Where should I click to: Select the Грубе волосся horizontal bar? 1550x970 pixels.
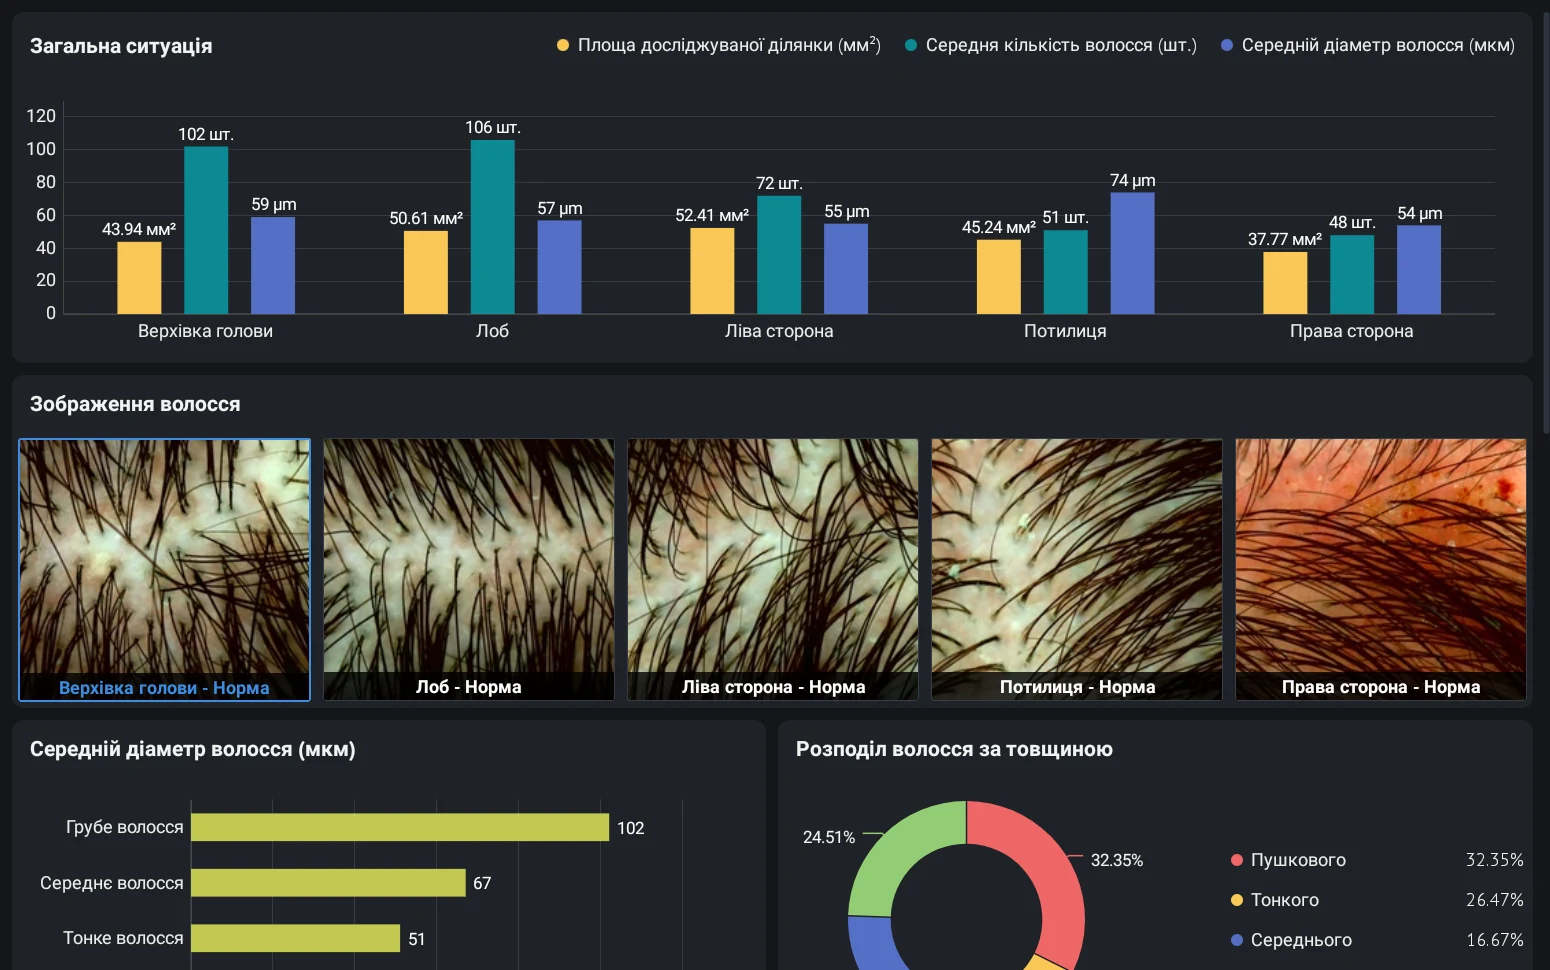point(400,827)
